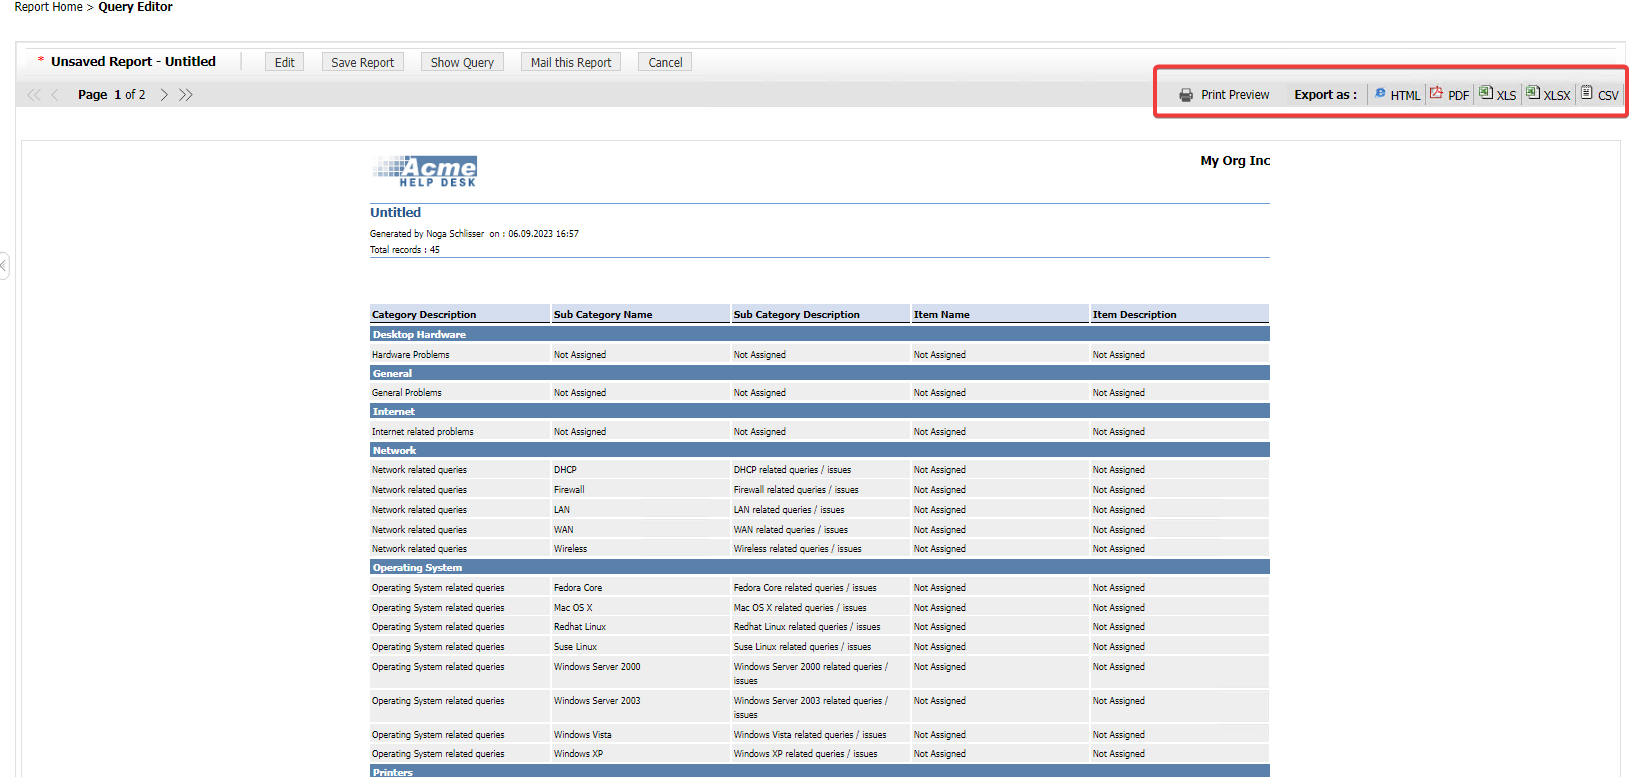This screenshot has width=1630, height=777.
Task: Click the Print Preview text link
Action: tap(1235, 95)
